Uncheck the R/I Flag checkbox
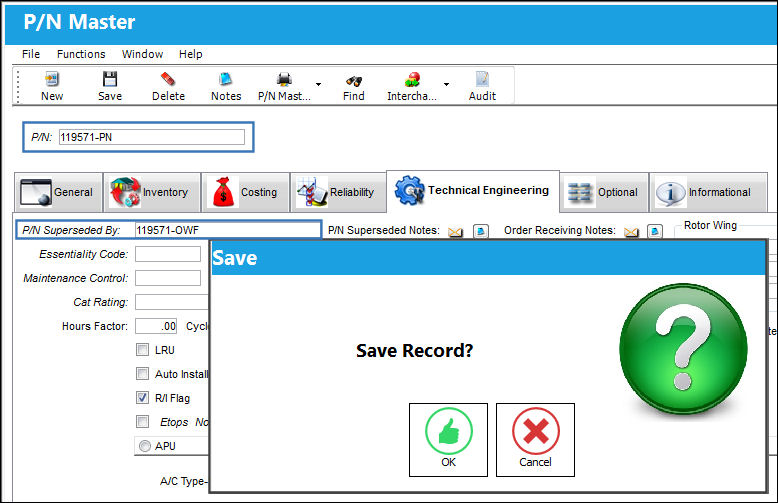This screenshot has height=503, width=778. coord(142,397)
